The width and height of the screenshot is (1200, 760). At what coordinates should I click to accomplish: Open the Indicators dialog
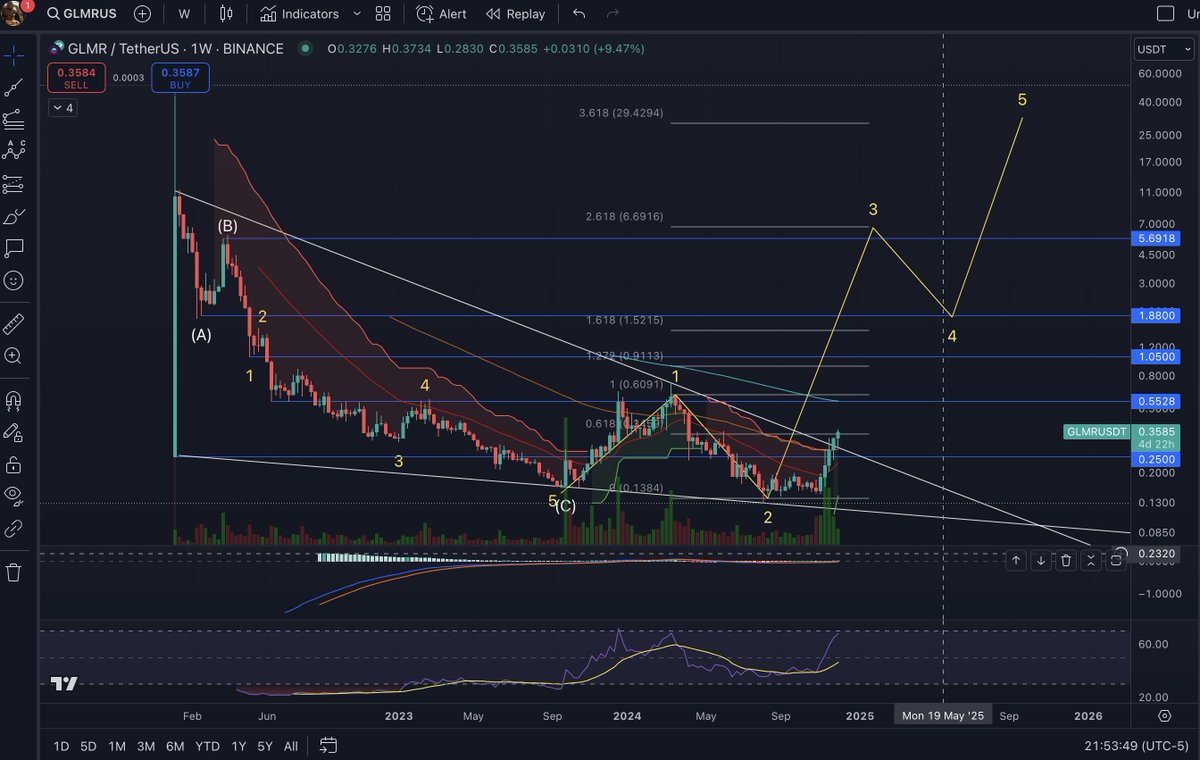[x=300, y=14]
